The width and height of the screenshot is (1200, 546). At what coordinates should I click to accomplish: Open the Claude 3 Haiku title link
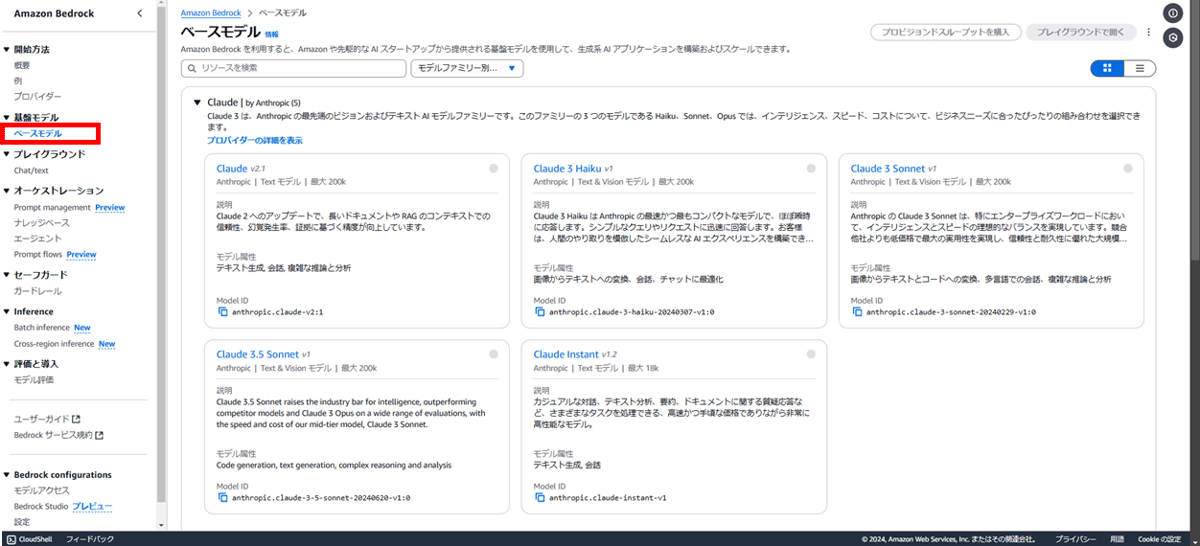pos(568,169)
